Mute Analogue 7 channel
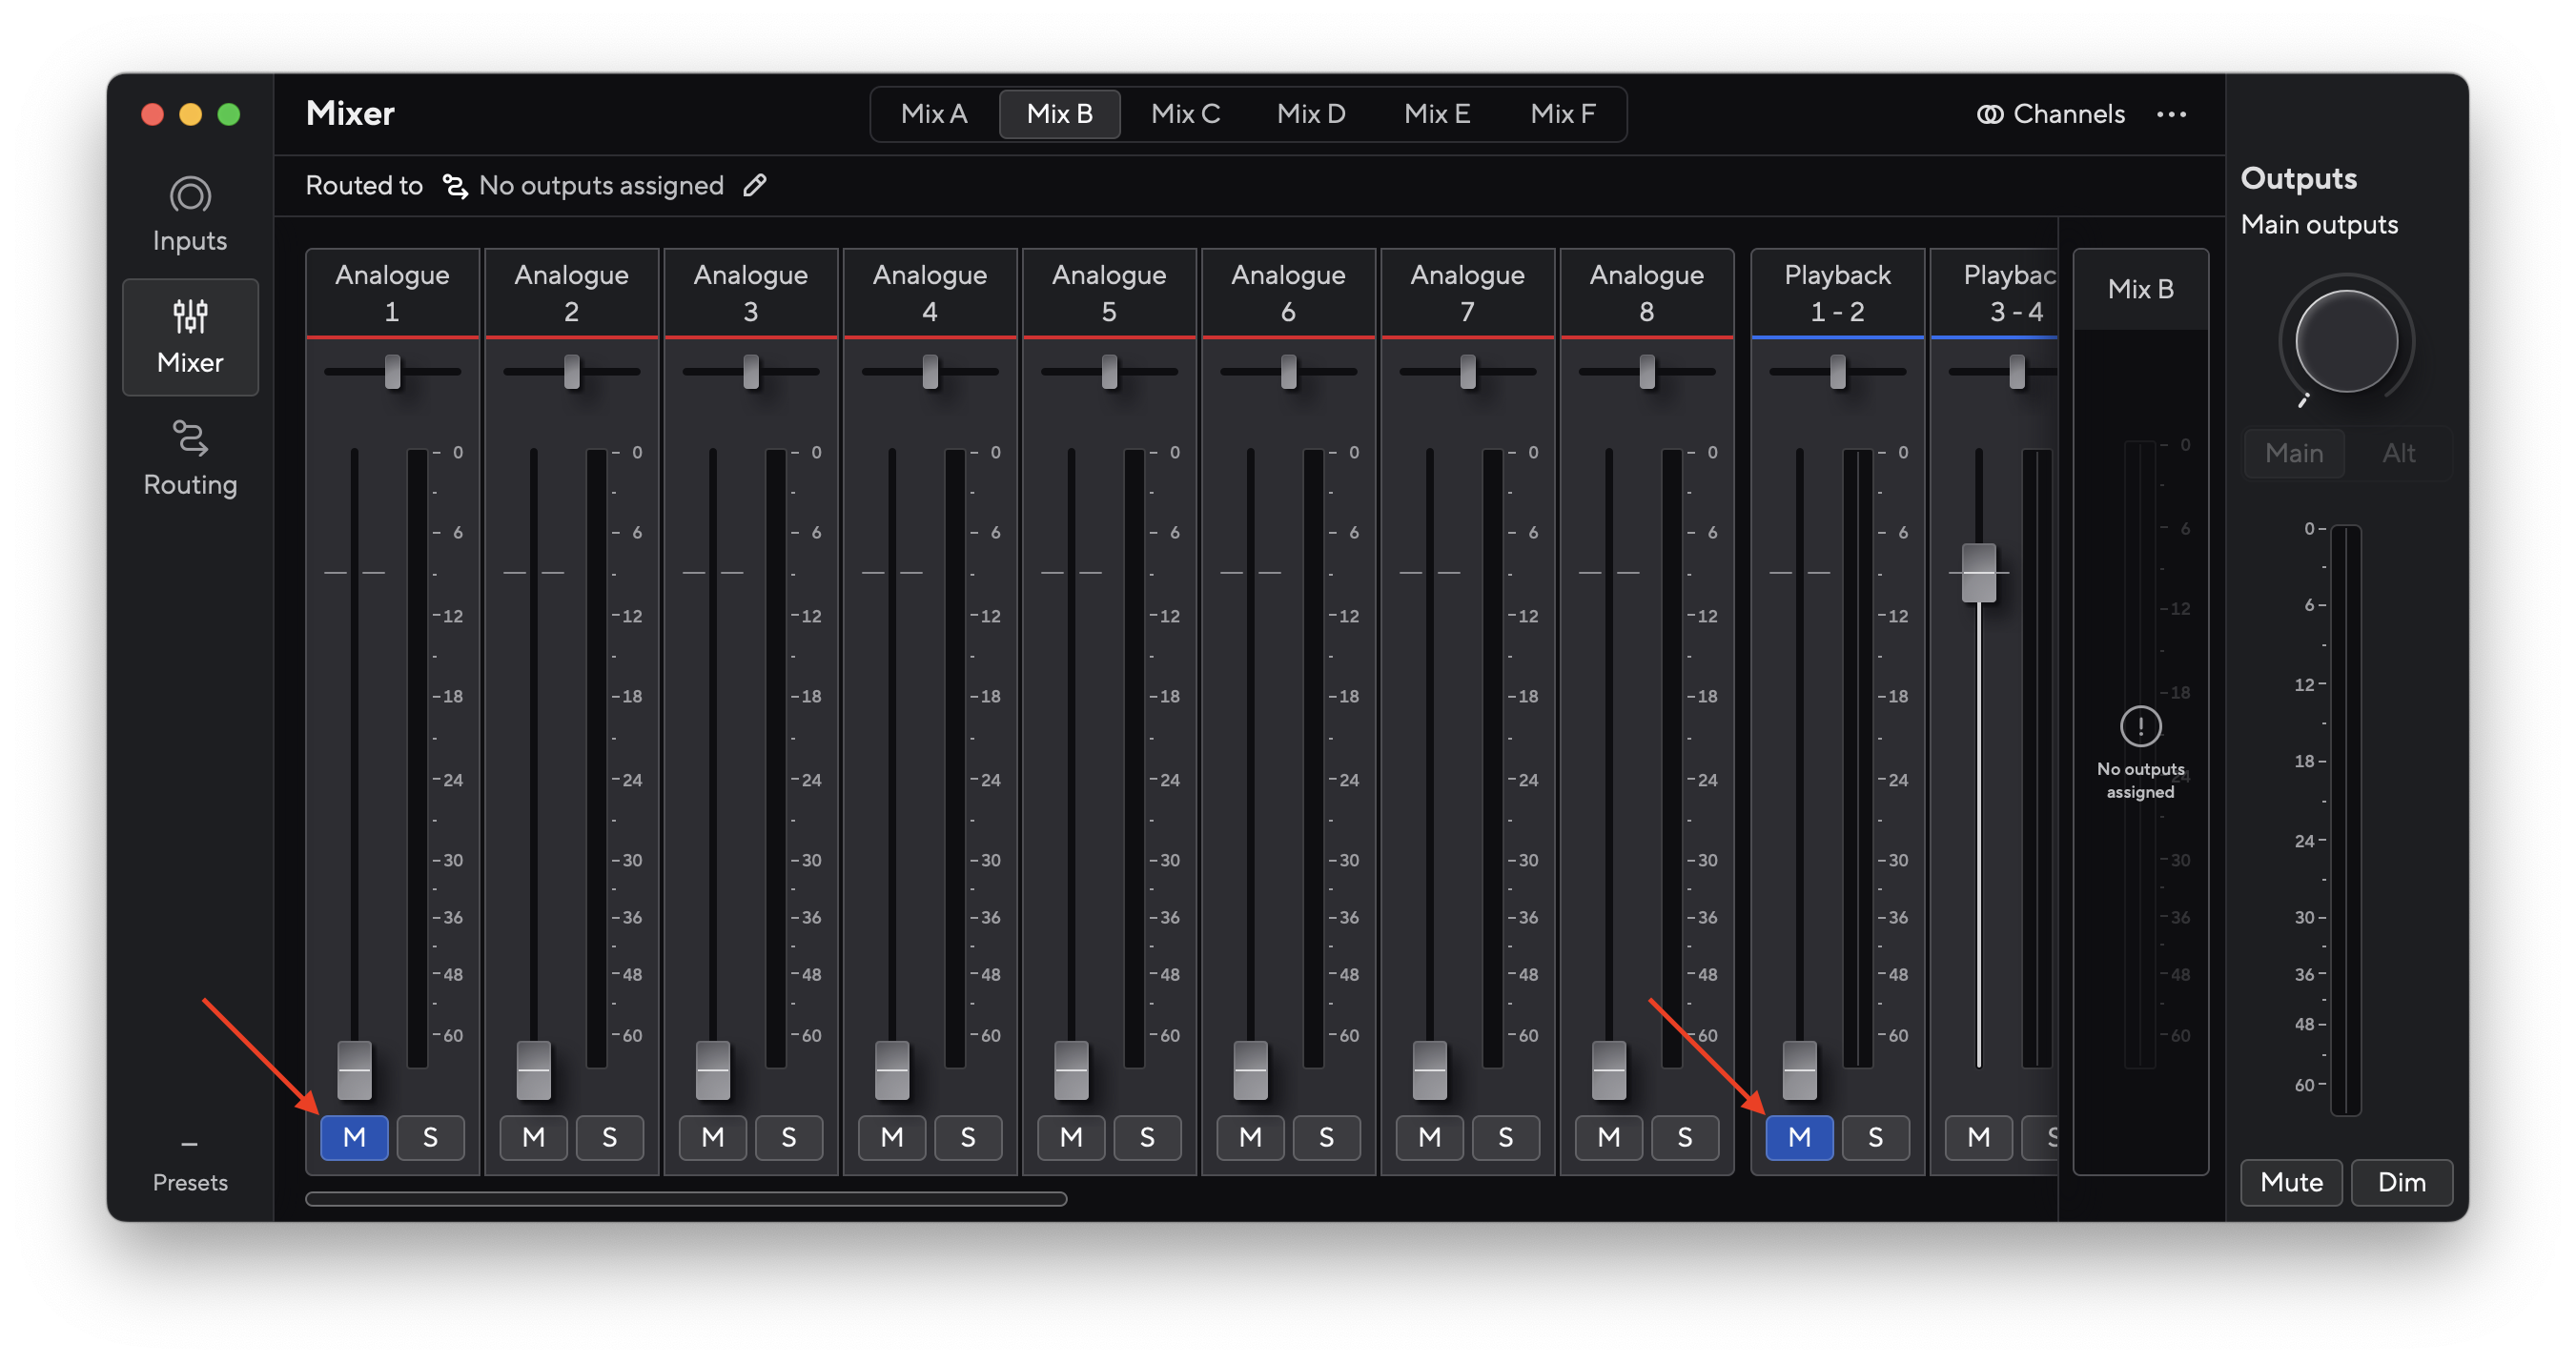 click(1429, 1137)
